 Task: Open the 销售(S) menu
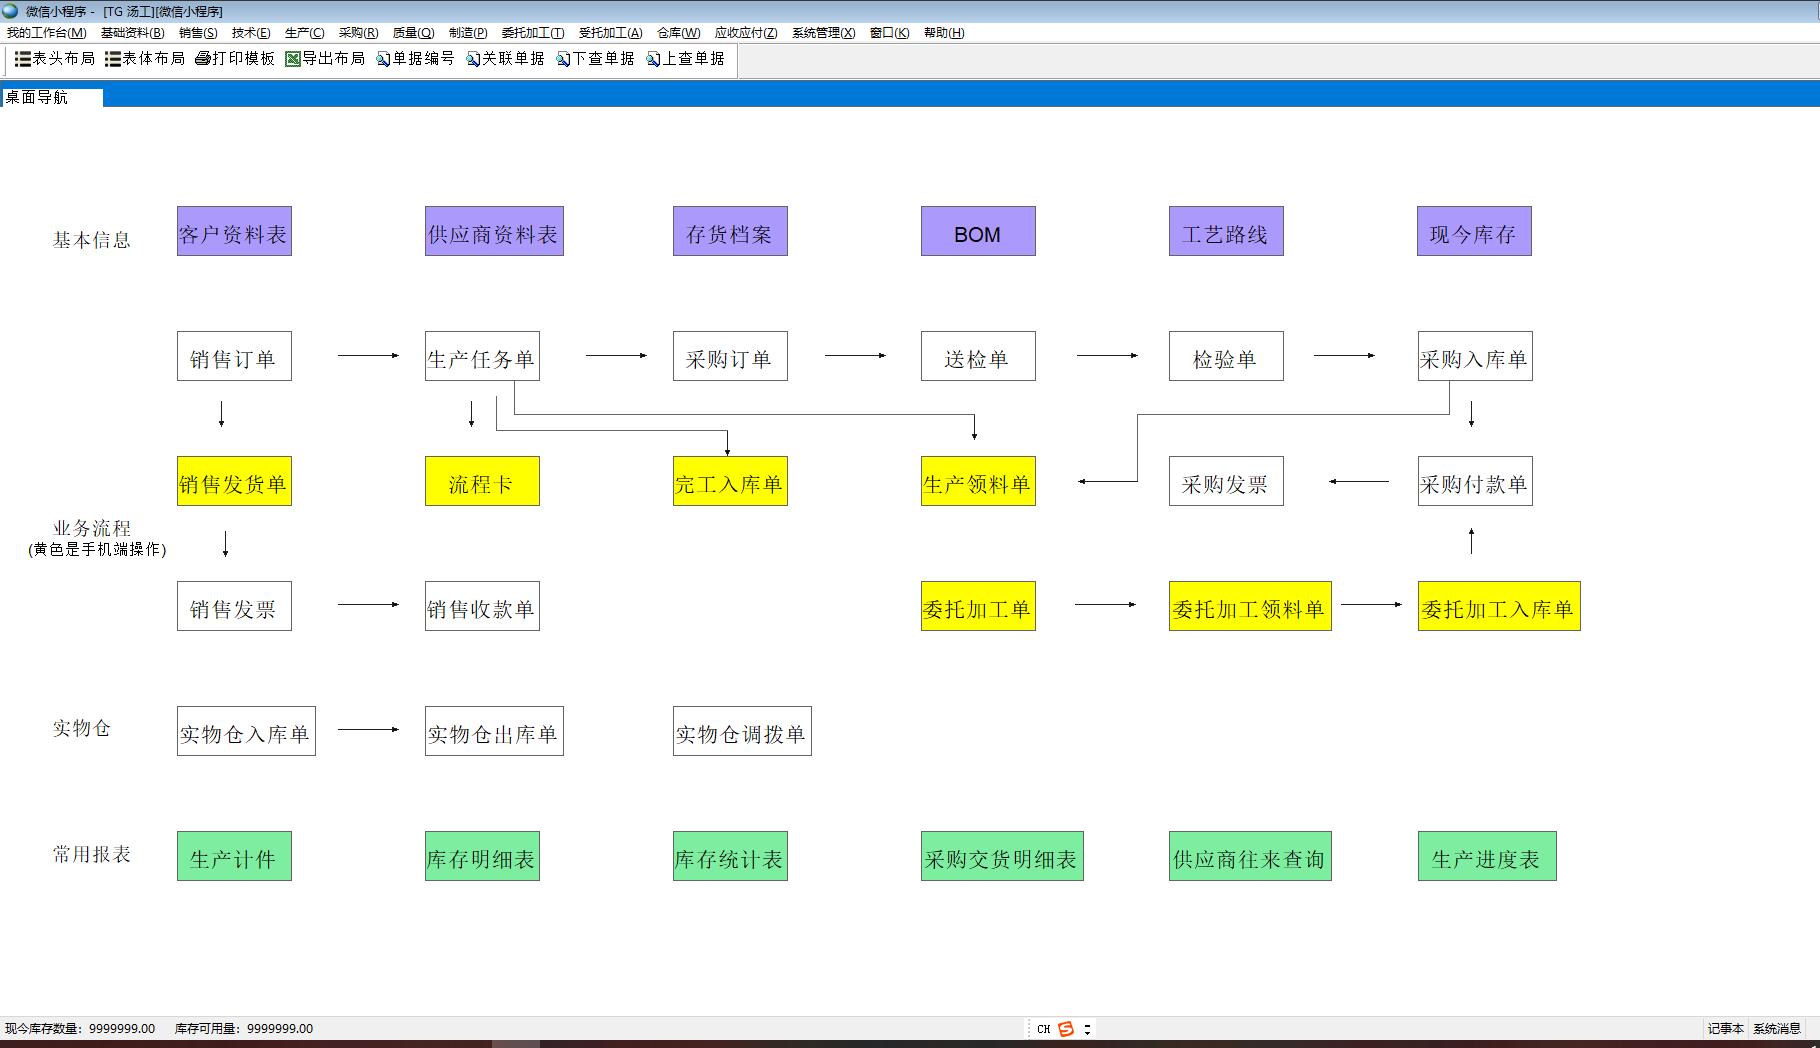[197, 33]
